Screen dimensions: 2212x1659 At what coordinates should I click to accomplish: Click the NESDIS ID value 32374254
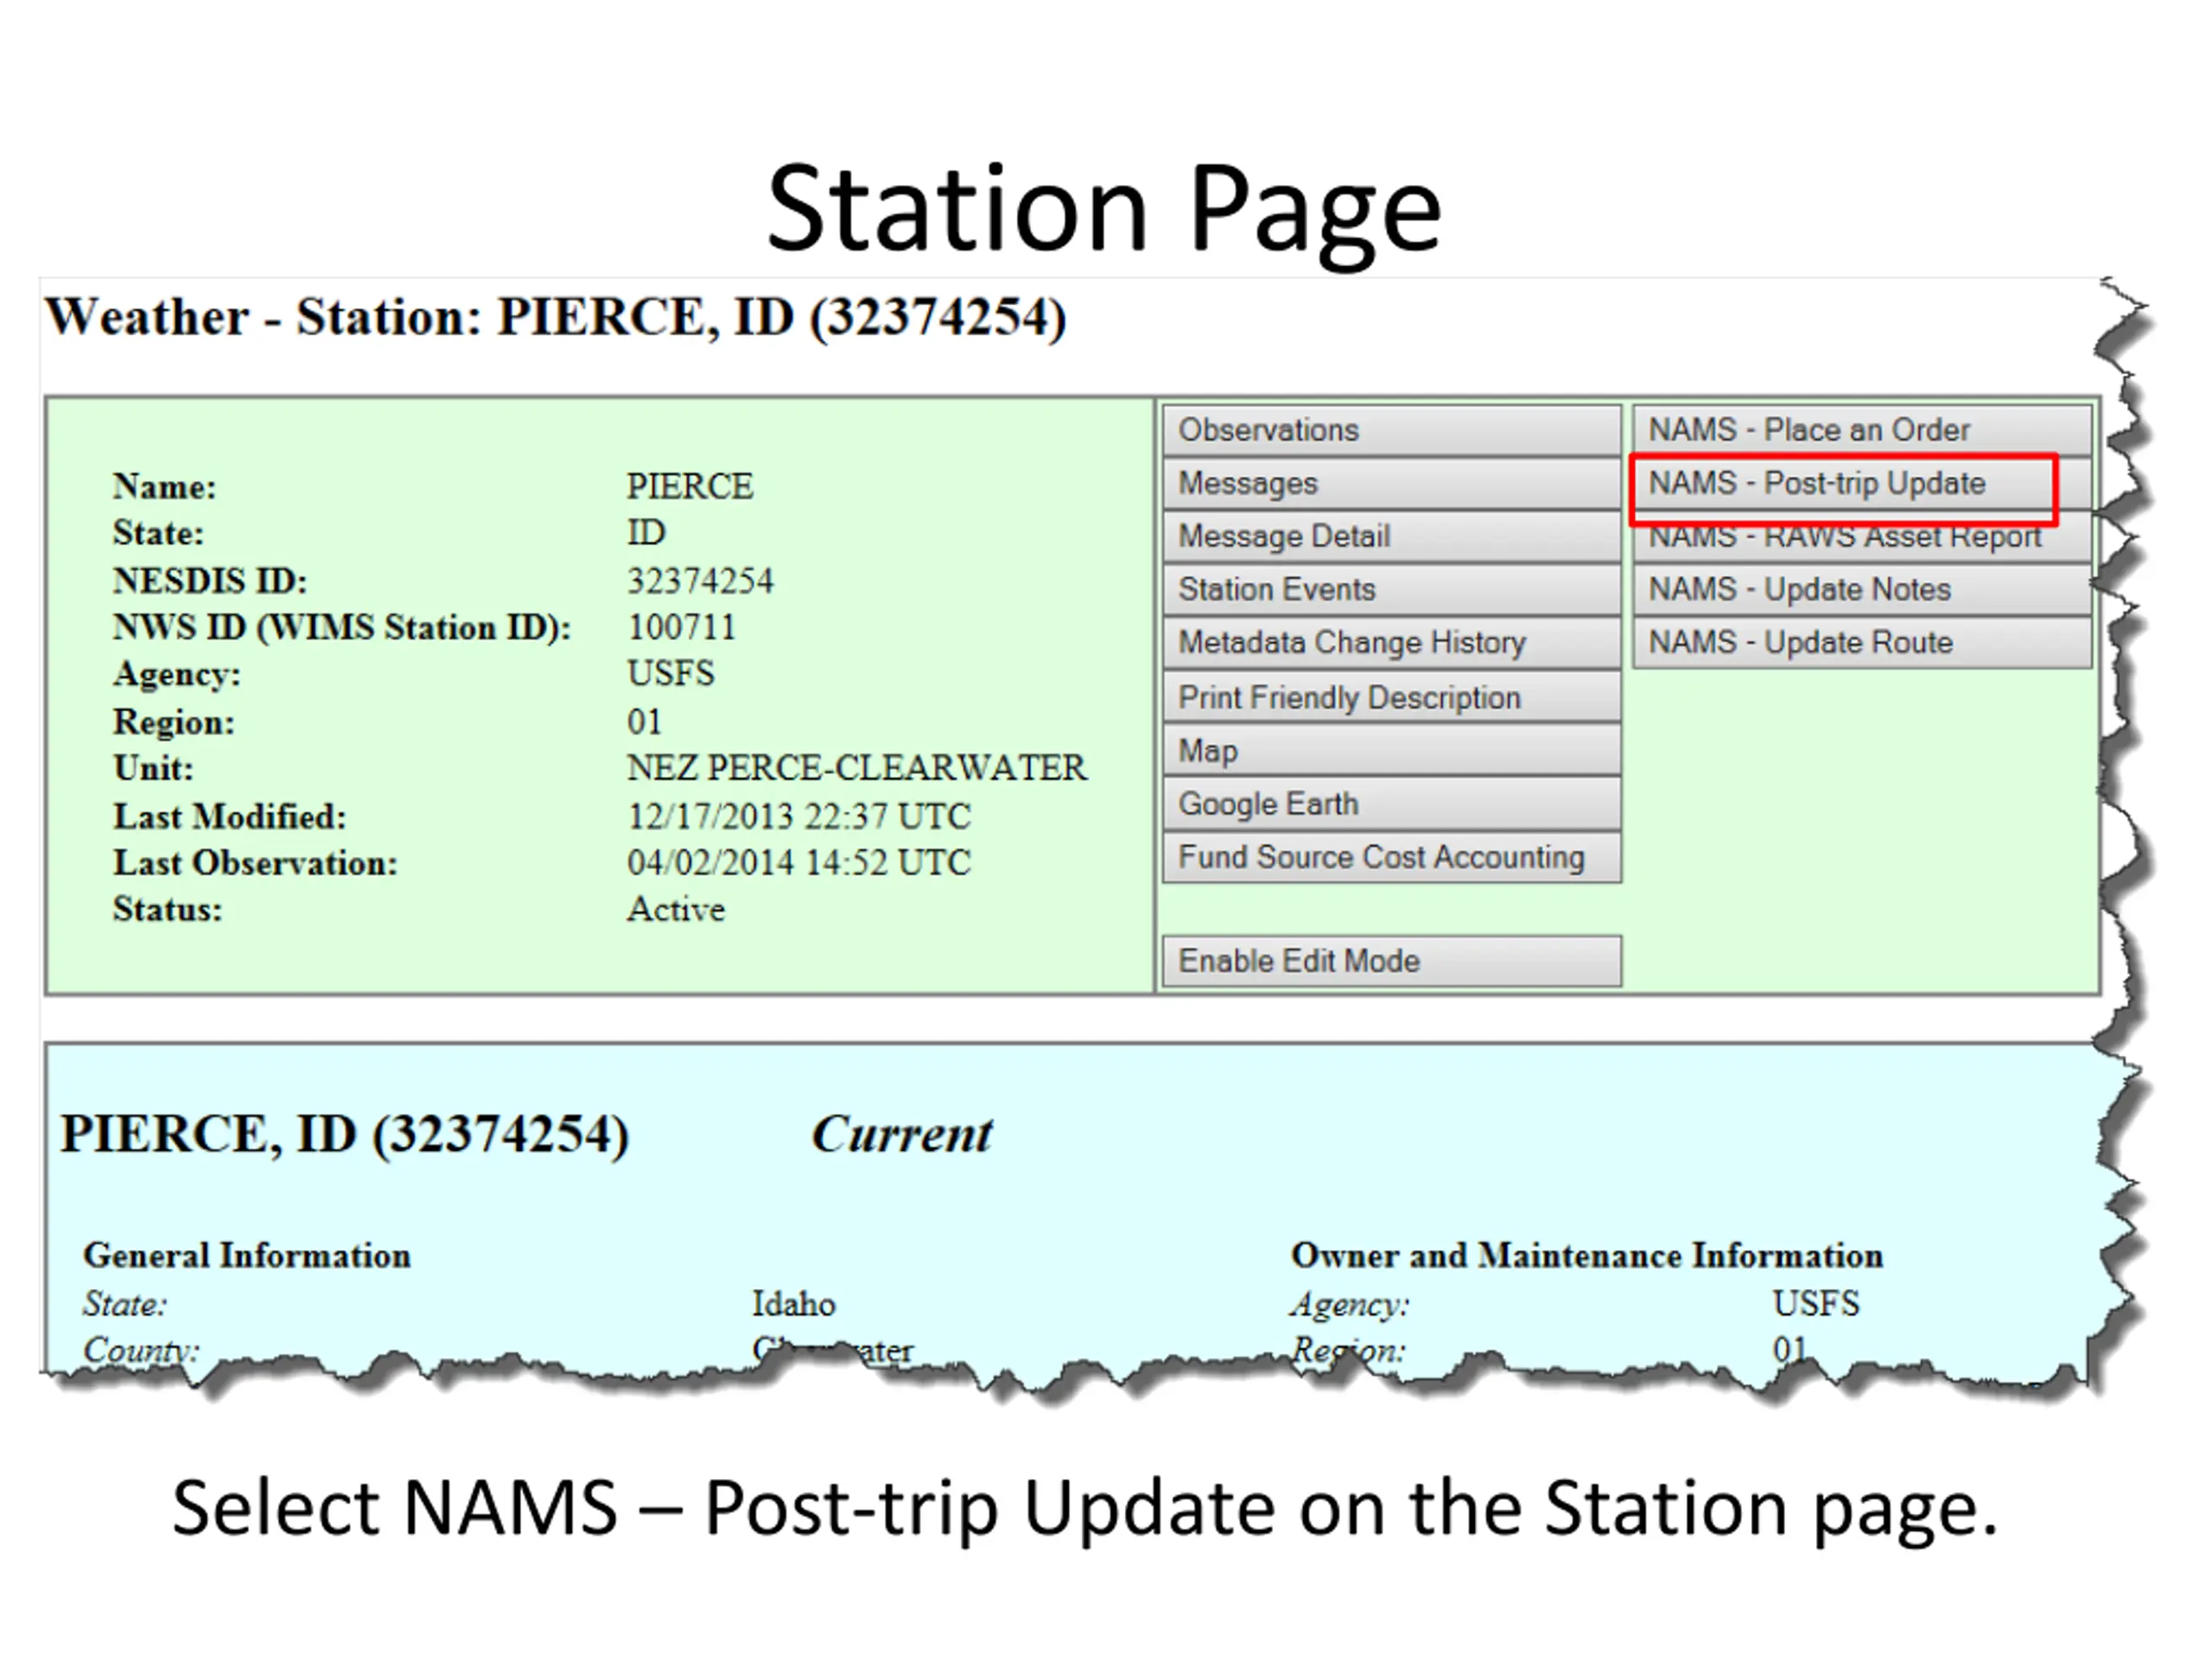[700, 581]
